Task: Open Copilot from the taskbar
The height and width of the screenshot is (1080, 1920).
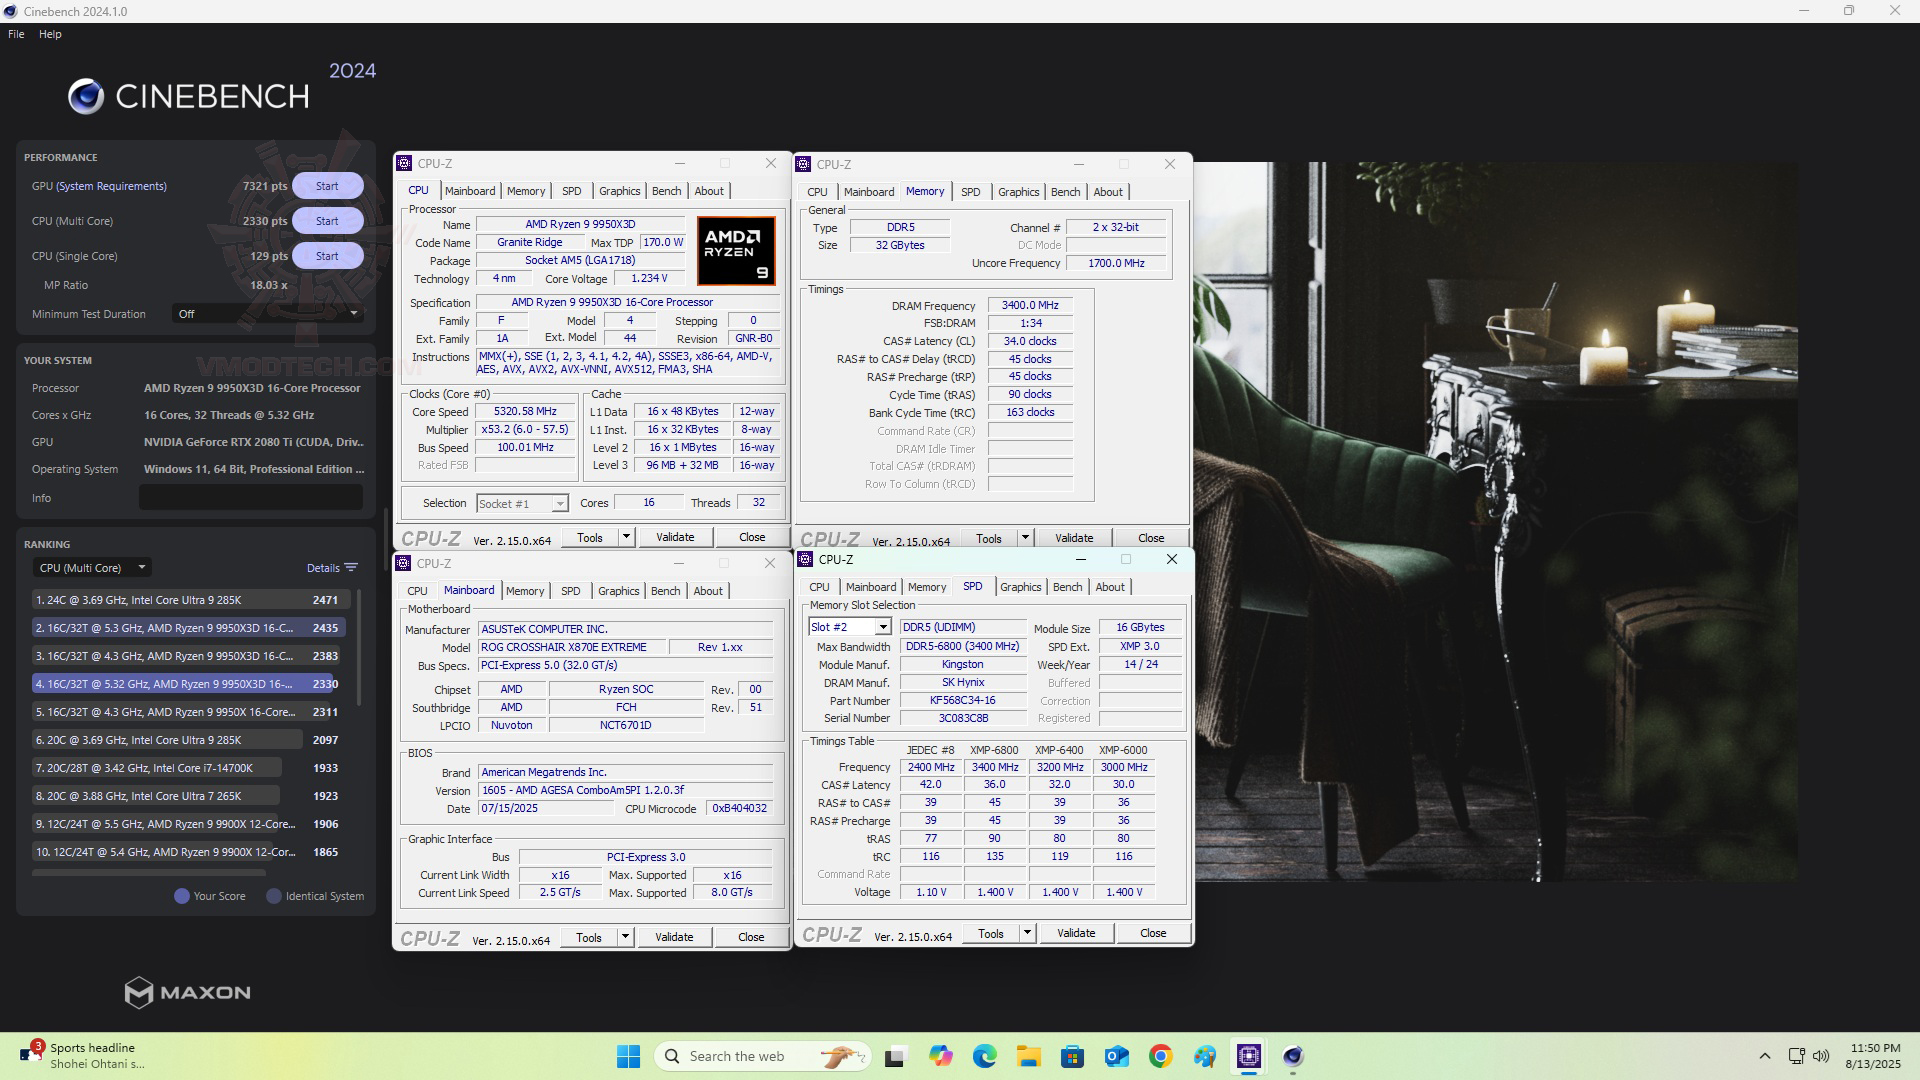Action: pos(941,1056)
